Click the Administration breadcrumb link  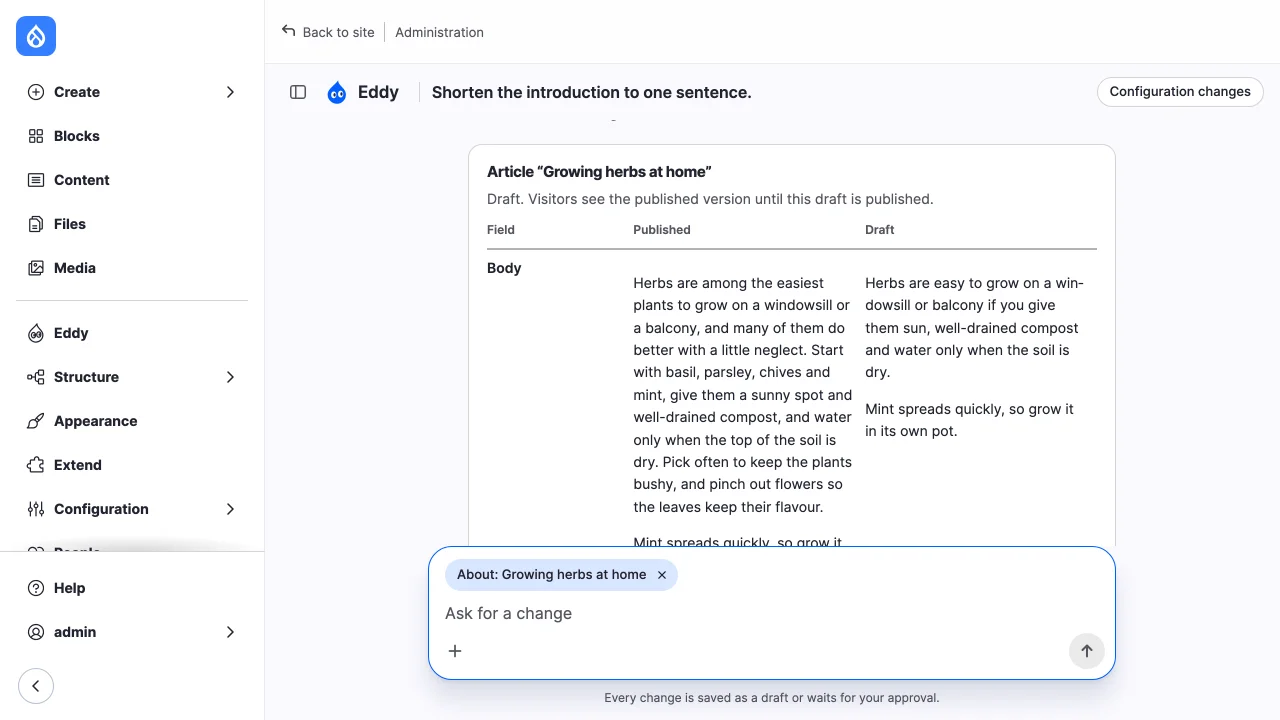click(x=439, y=32)
